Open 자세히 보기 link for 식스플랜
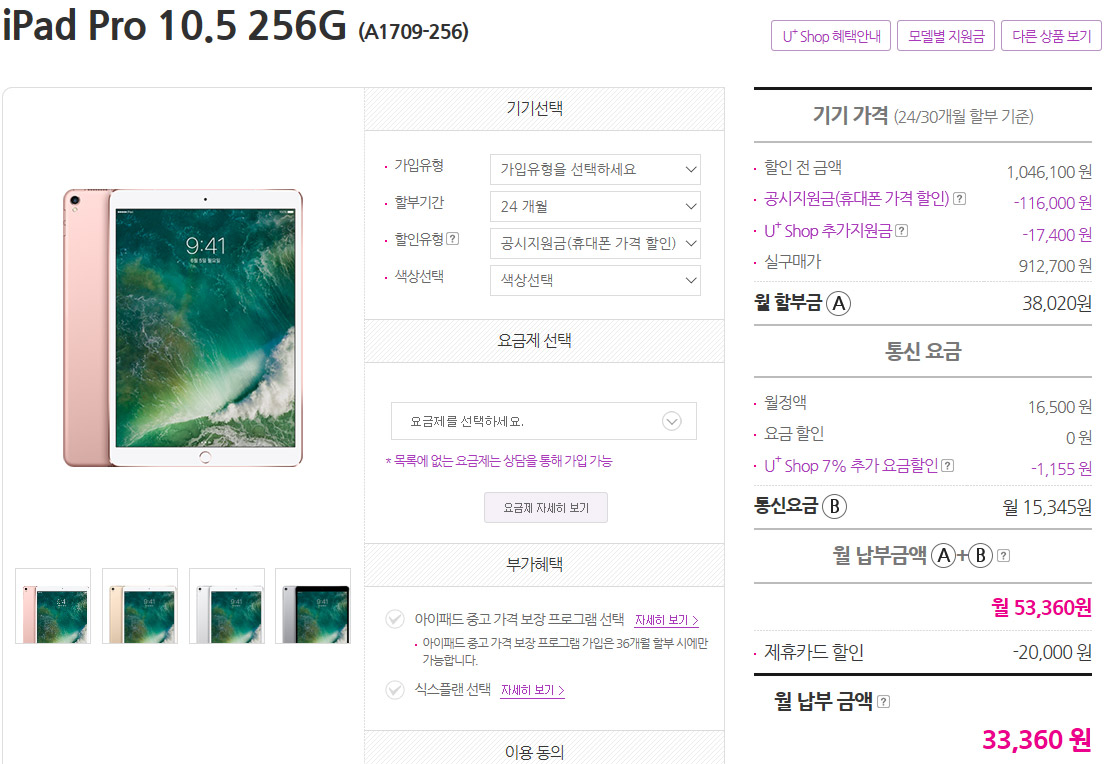Screen dimensions: 1106x764 tap(533, 690)
